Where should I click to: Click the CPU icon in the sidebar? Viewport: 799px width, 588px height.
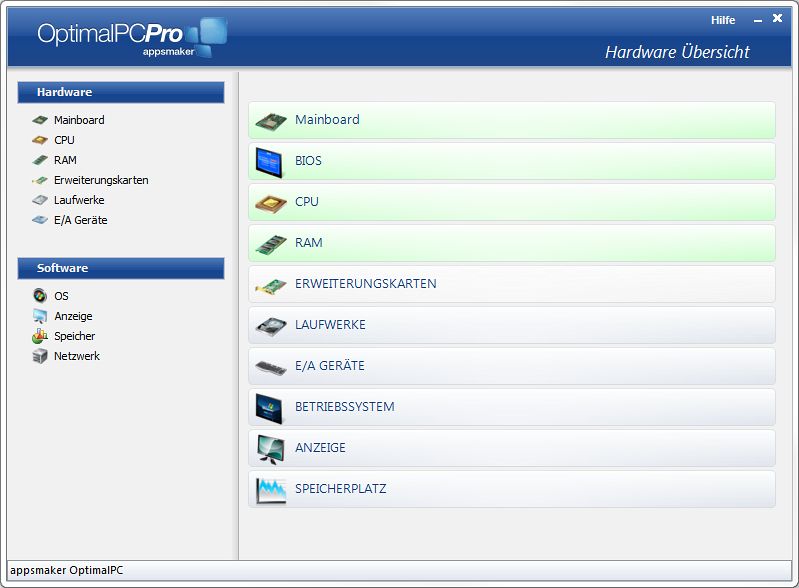(40, 140)
